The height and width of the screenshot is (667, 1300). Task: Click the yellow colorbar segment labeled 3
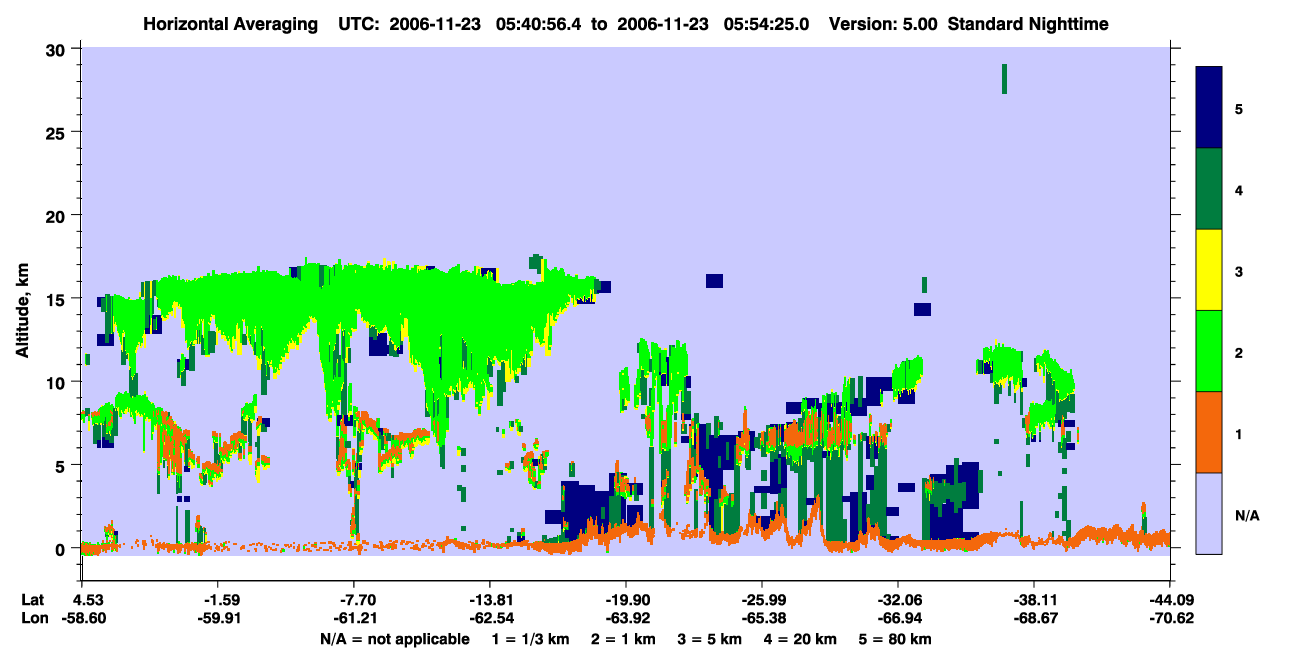click(1209, 270)
